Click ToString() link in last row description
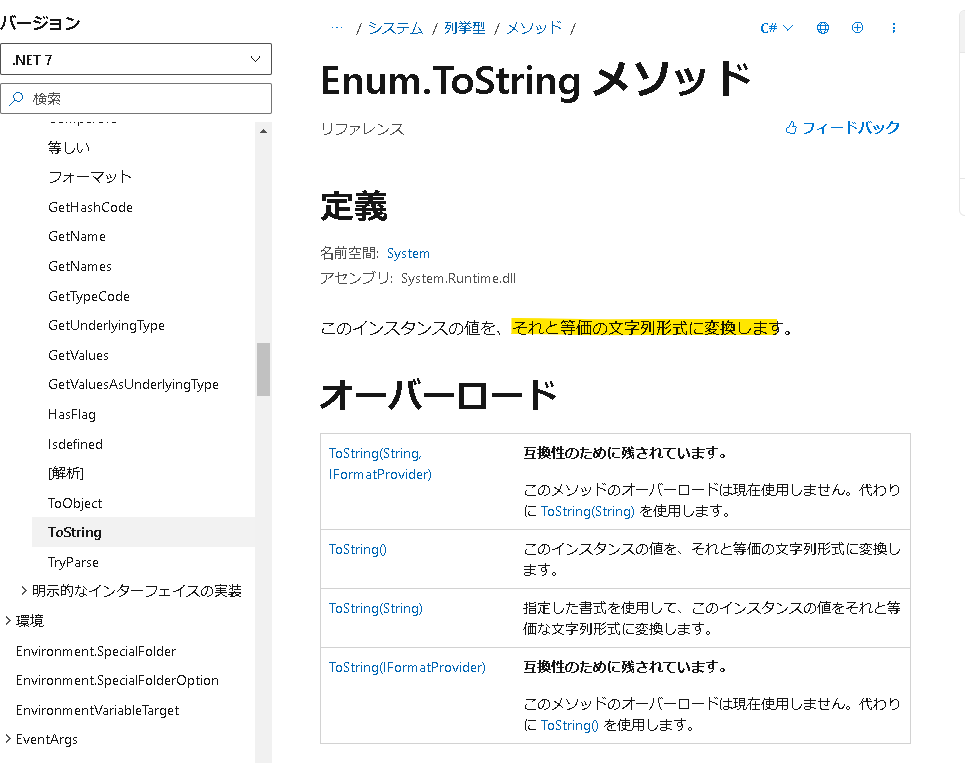Screen dimensions: 965x763 (x=569, y=725)
